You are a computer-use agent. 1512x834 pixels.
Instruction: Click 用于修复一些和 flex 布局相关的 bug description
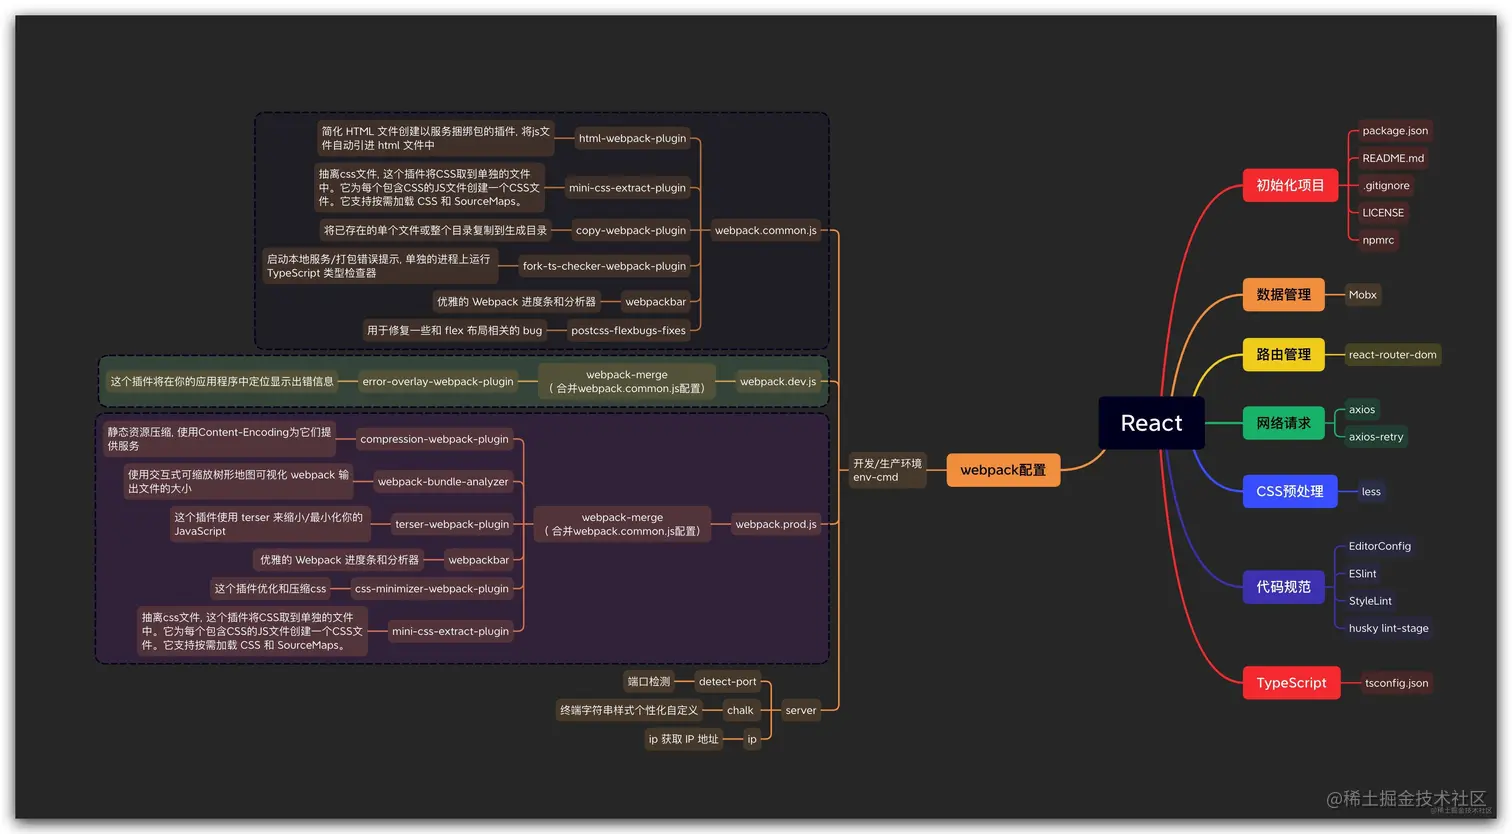tap(454, 330)
